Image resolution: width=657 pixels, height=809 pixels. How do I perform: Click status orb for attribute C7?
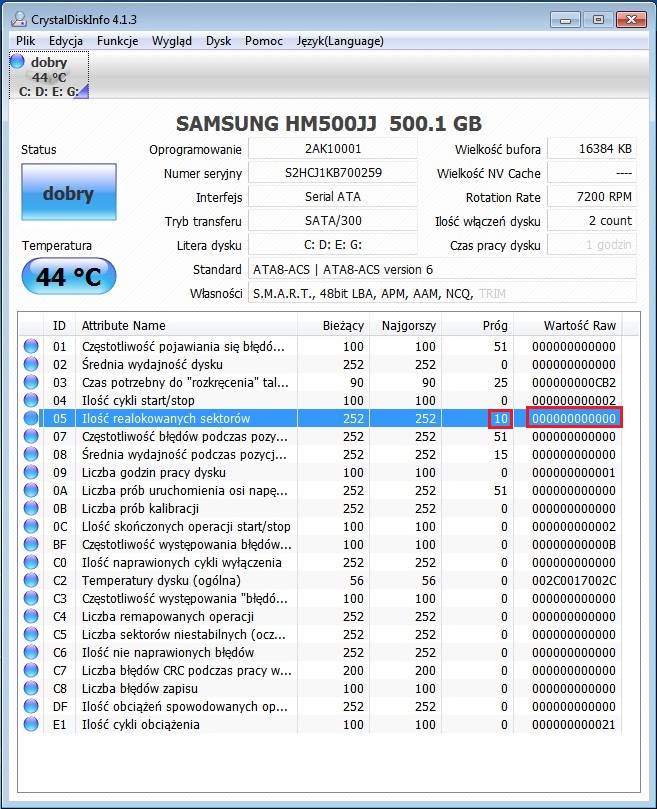(31, 670)
